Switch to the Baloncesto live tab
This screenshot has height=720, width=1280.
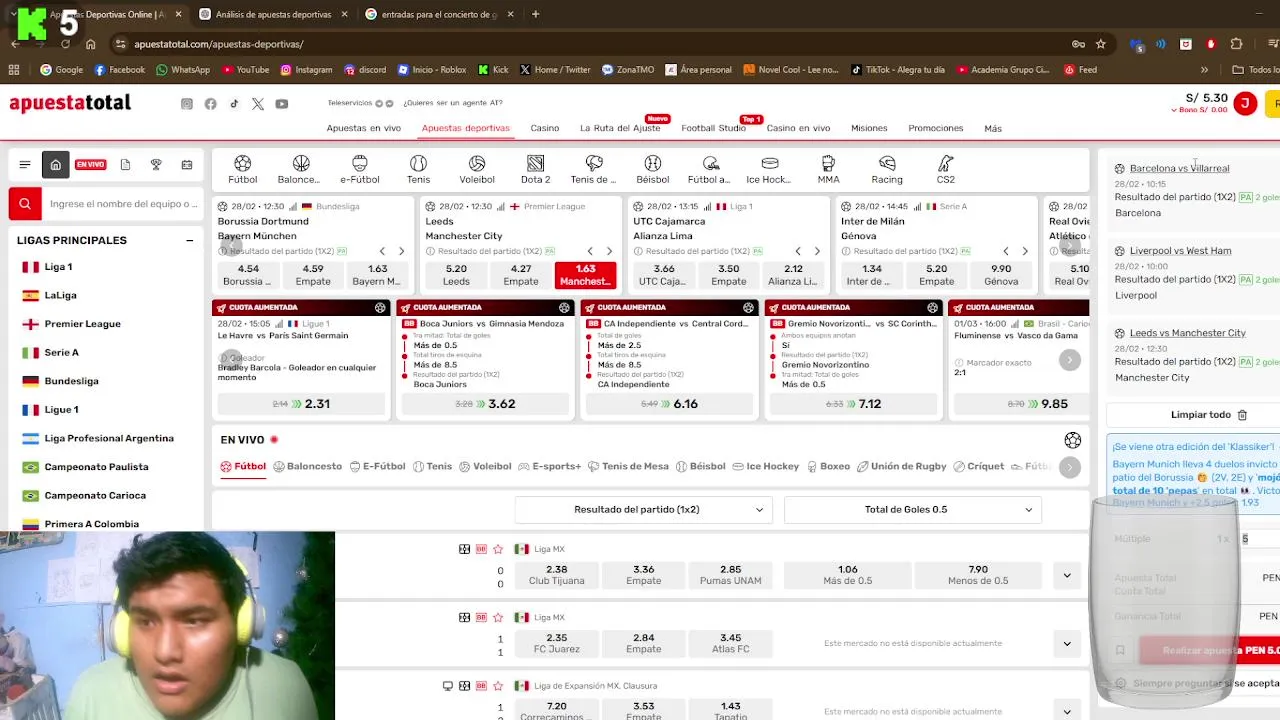click(308, 466)
